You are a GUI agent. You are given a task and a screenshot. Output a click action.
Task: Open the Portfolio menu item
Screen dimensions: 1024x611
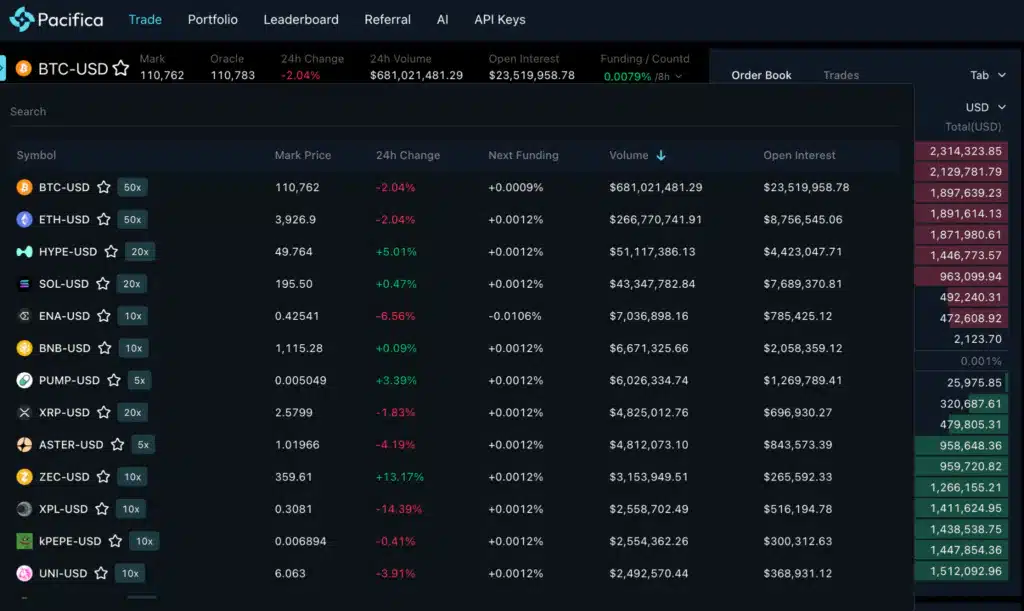213,19
